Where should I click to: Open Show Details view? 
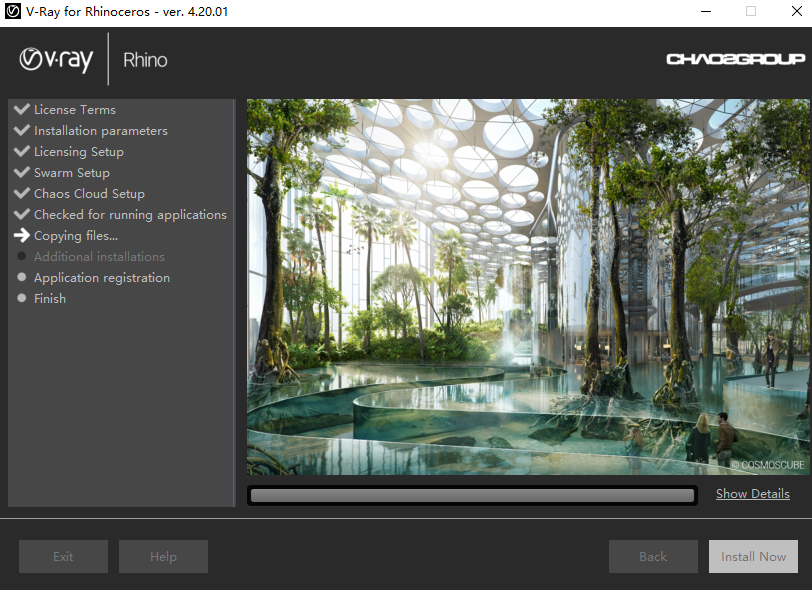(752, 493)
